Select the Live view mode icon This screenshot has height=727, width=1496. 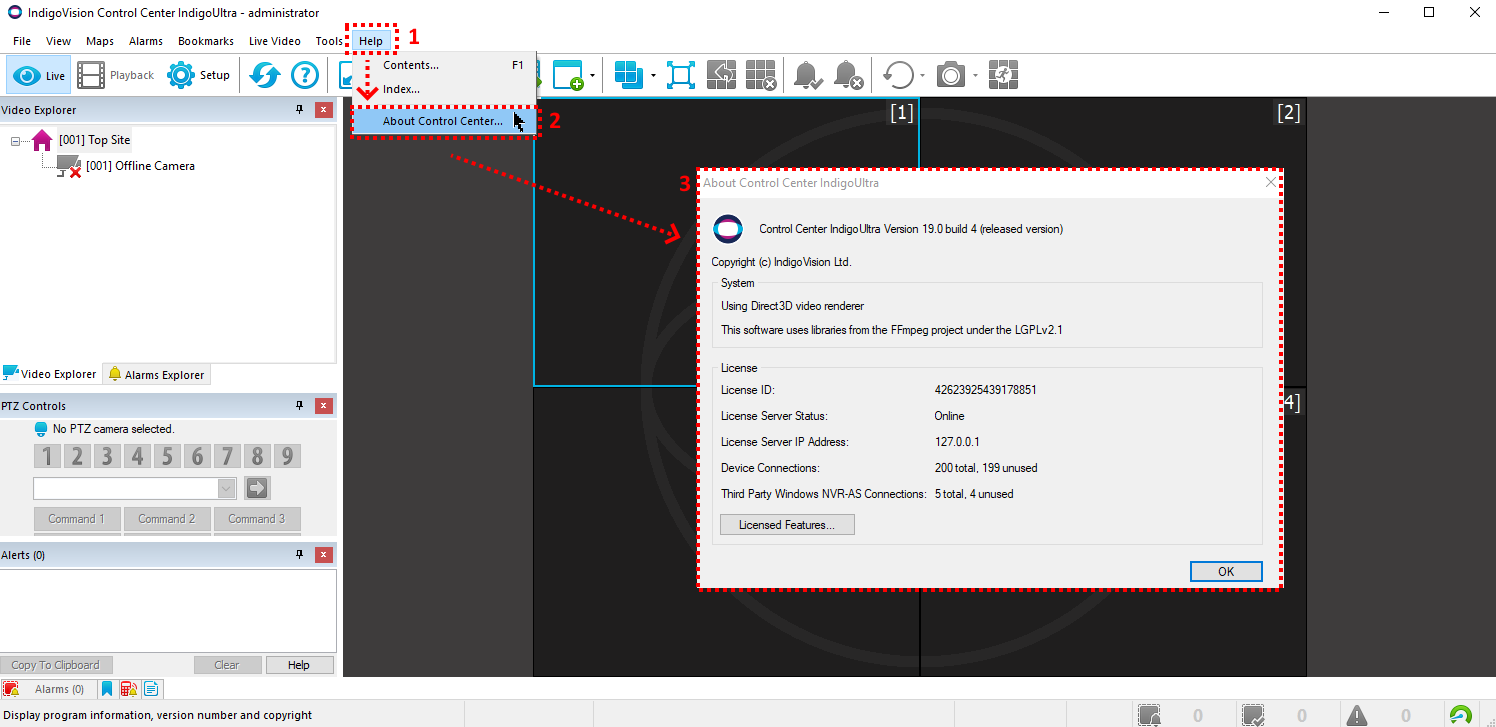coord(38,74)
